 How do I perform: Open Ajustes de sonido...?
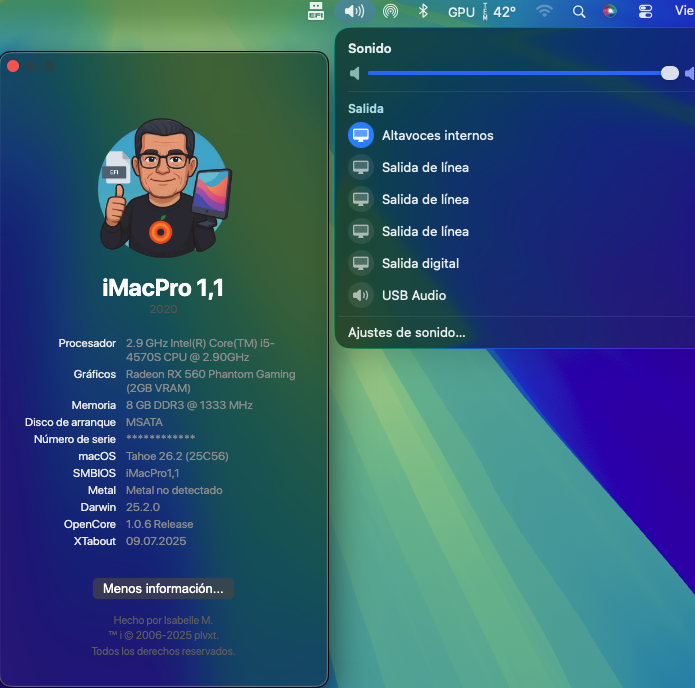(x=406, y=332)
